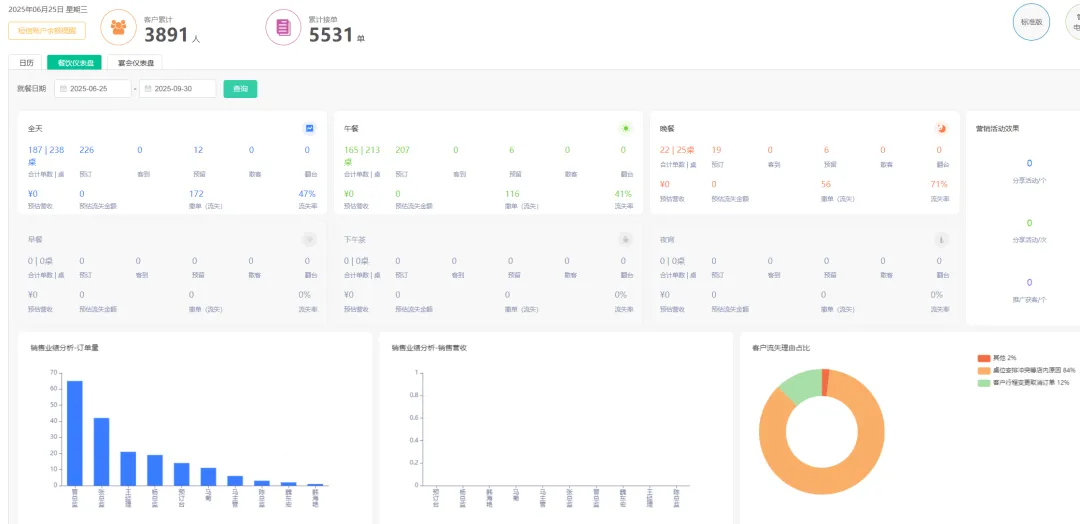
Task: Click the blue chart icon in 全天 card
Action: pyautogui.click(x=310, y=129)
